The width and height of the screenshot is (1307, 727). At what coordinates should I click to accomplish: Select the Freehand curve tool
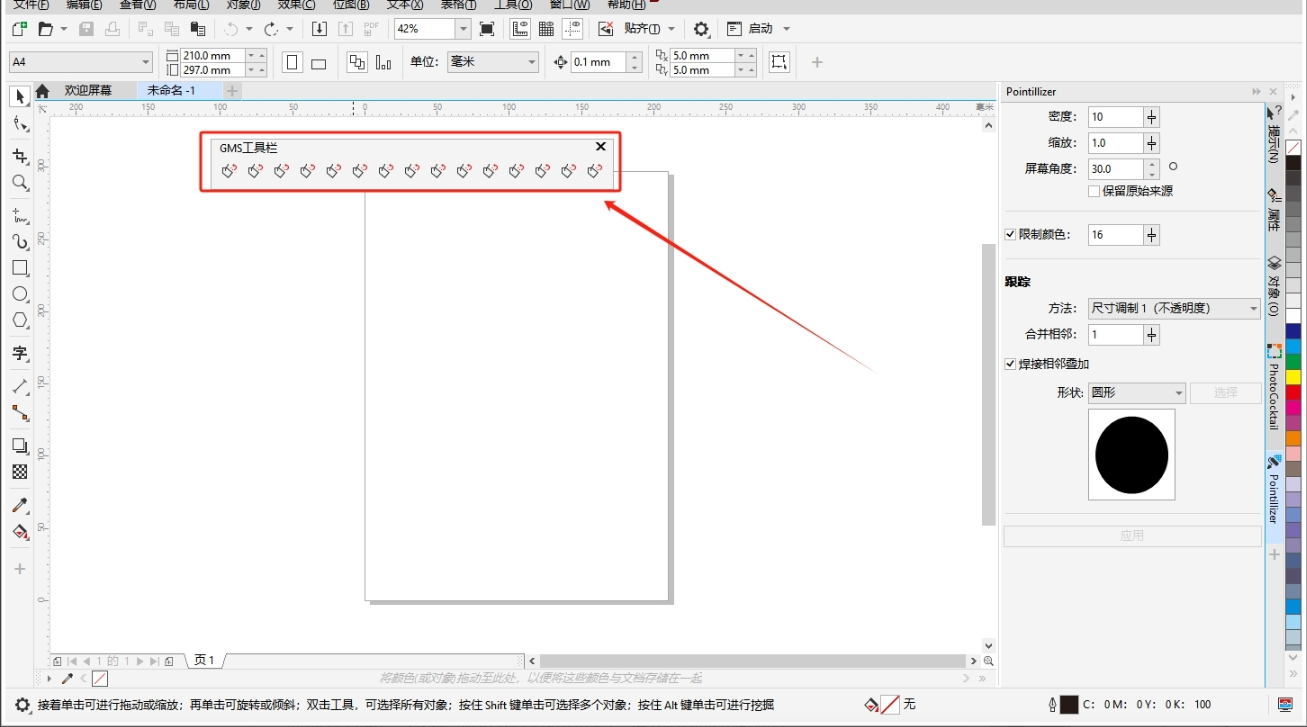click(x=20, y=215)
